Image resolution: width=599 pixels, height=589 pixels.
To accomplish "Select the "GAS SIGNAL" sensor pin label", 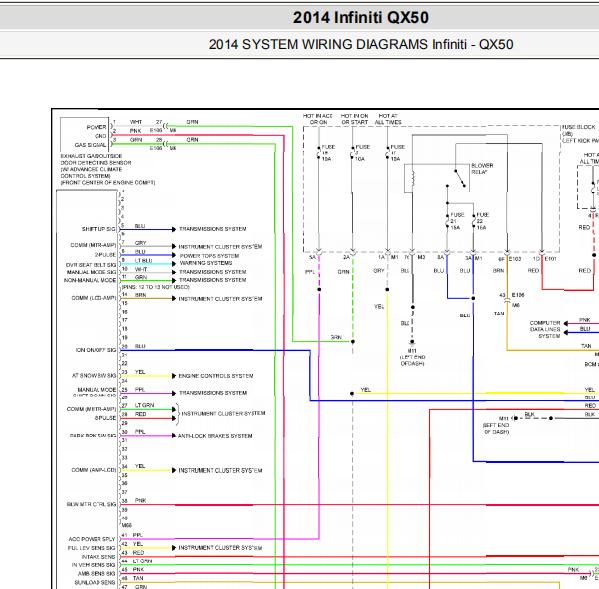I will pyautogui.click(x=90, y=145).
